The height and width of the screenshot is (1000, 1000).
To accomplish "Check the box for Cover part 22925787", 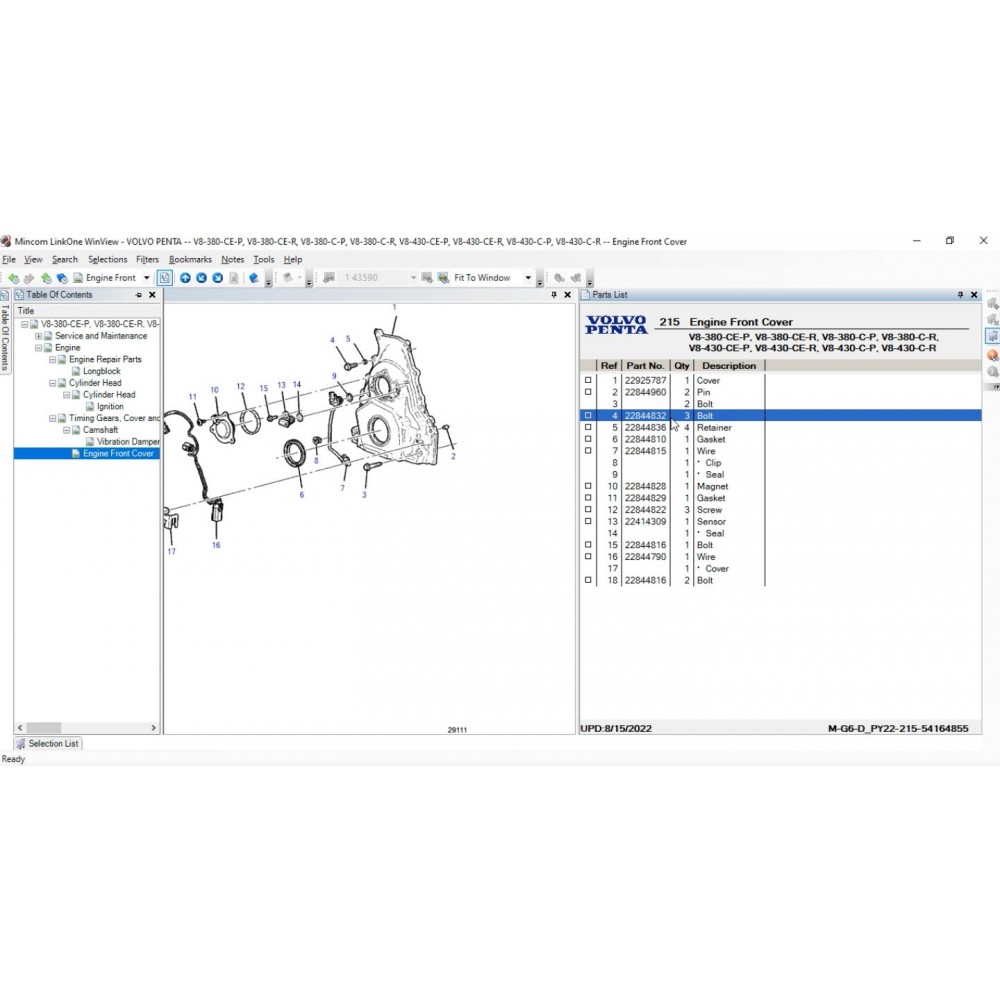I will point(588,381).
